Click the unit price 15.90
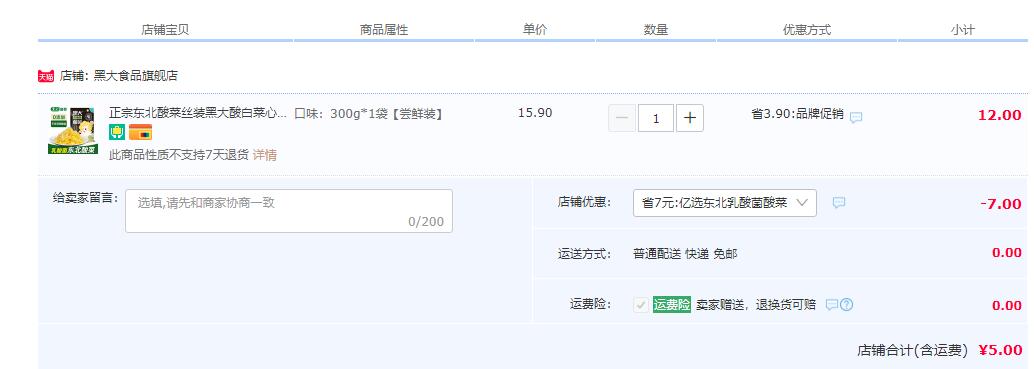The image size is (1034, 369). (535, 113)
